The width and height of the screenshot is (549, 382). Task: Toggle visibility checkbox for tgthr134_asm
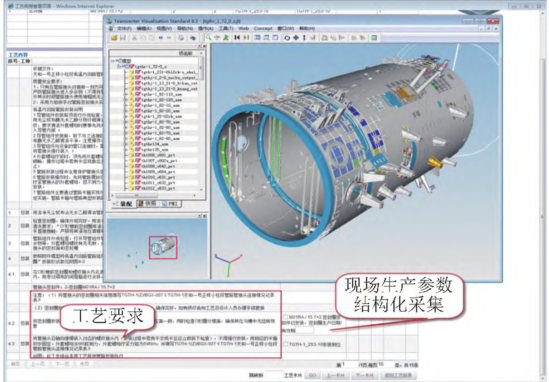[138, 144]
